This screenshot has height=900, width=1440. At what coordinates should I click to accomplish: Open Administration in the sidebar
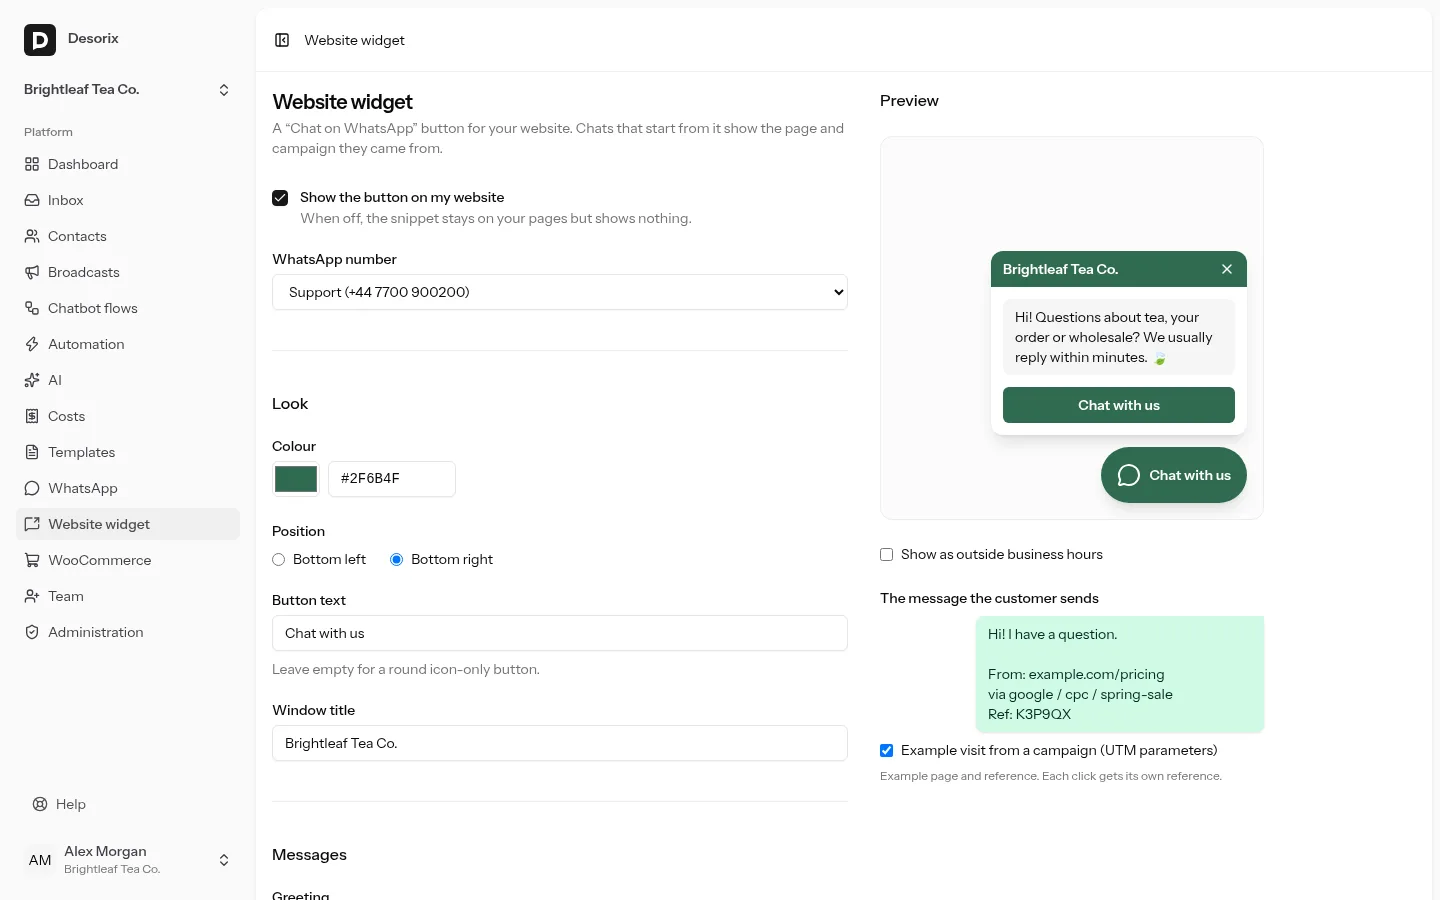(128, 632)
